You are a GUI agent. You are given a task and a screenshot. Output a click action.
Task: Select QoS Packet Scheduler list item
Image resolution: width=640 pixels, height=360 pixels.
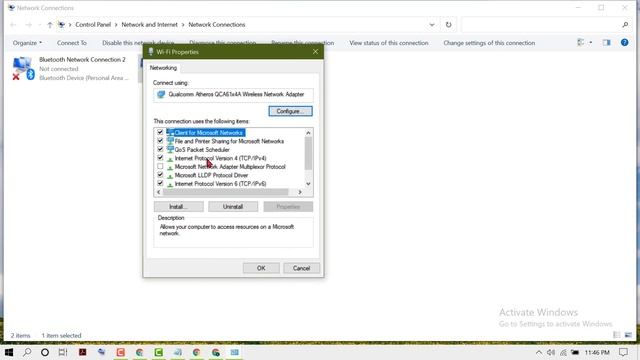point(202,150)
